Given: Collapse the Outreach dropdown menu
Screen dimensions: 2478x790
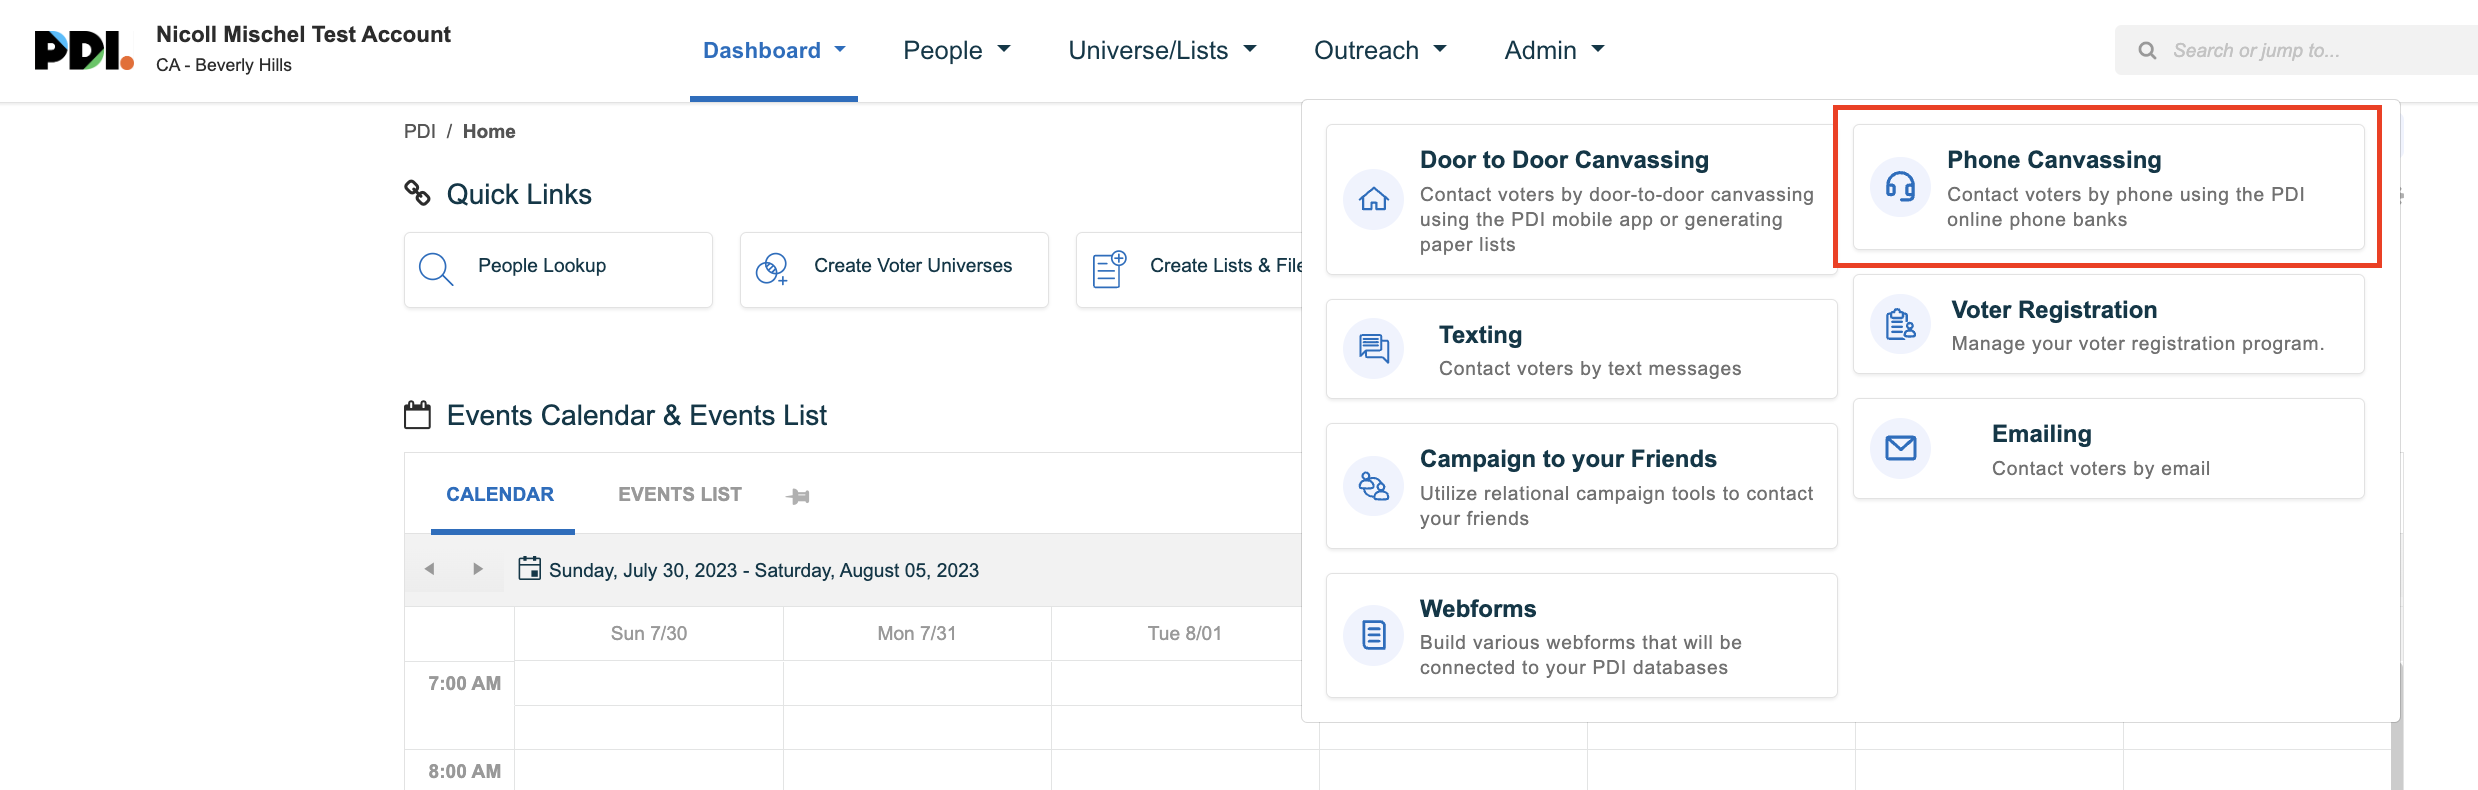Looking at the screenshot, I should click(1380, 50).
